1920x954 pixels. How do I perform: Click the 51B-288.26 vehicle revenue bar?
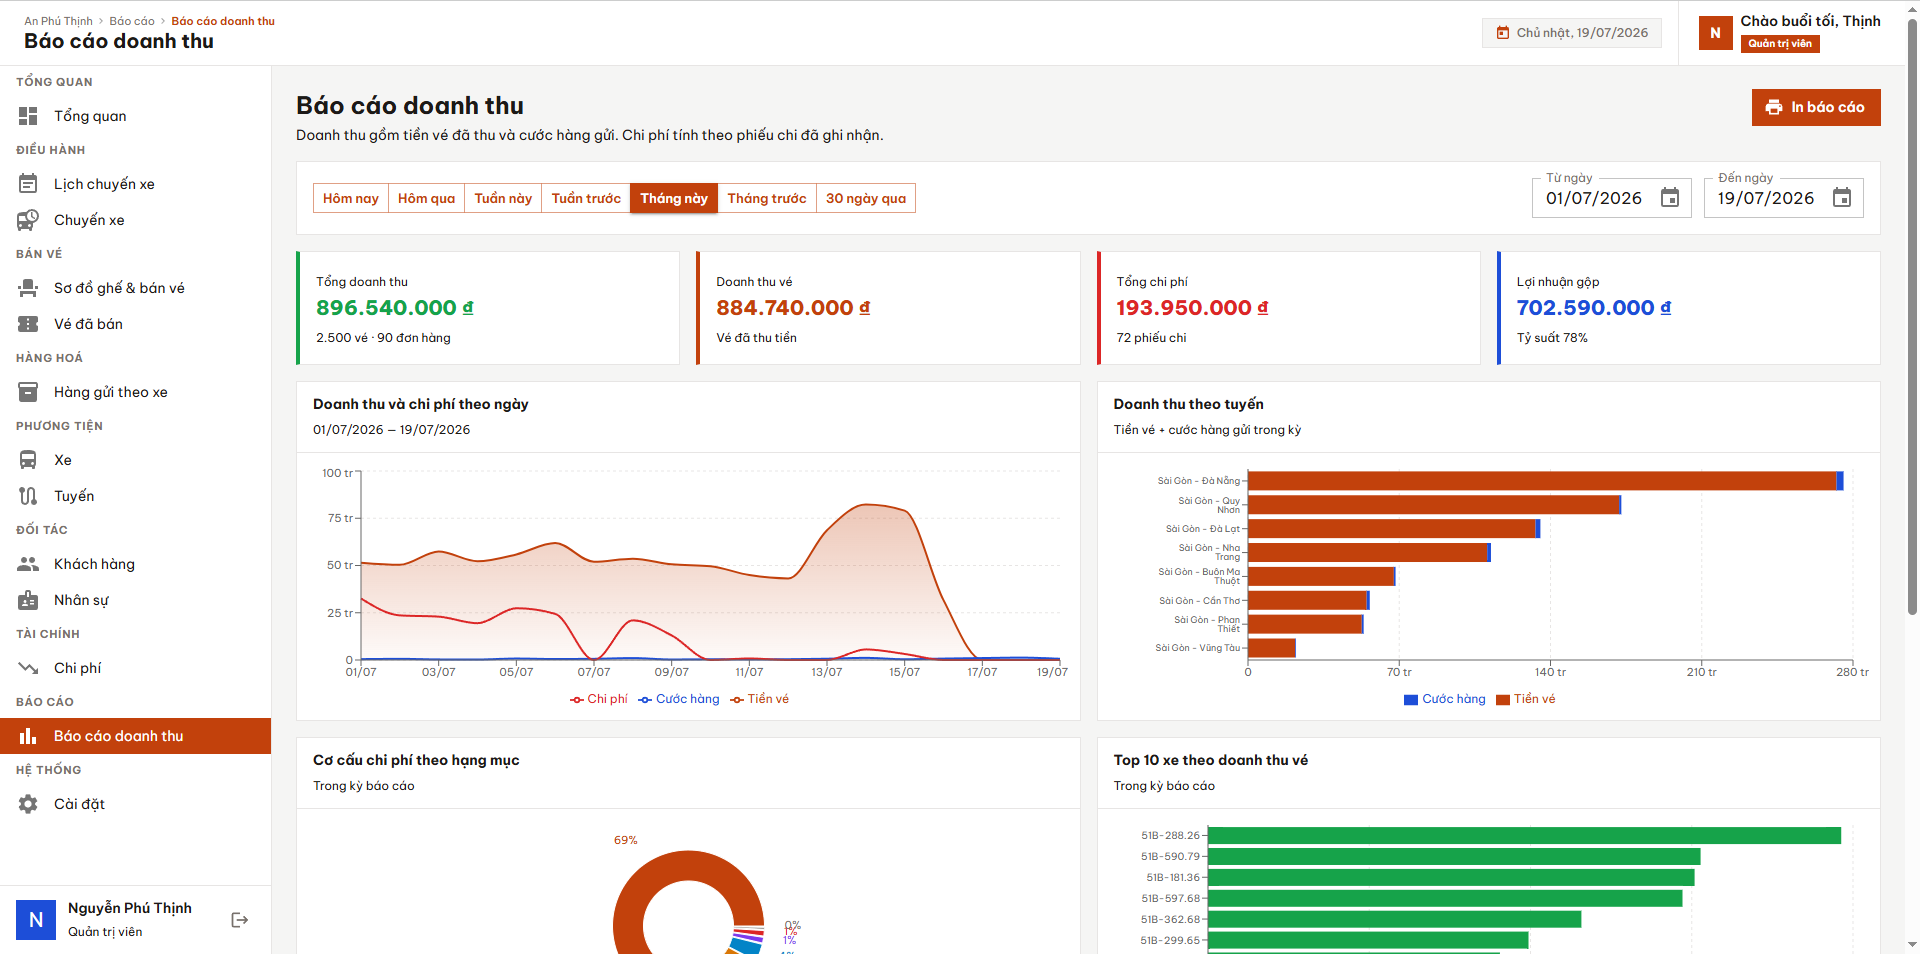click(1524, 836)
